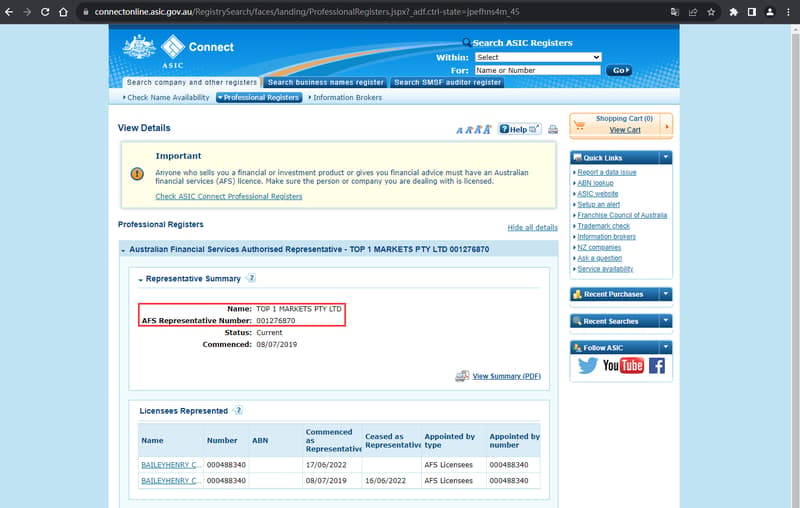This screenshot has height=508, width=800.
Task: Click the Go search button
Action: 619,70
